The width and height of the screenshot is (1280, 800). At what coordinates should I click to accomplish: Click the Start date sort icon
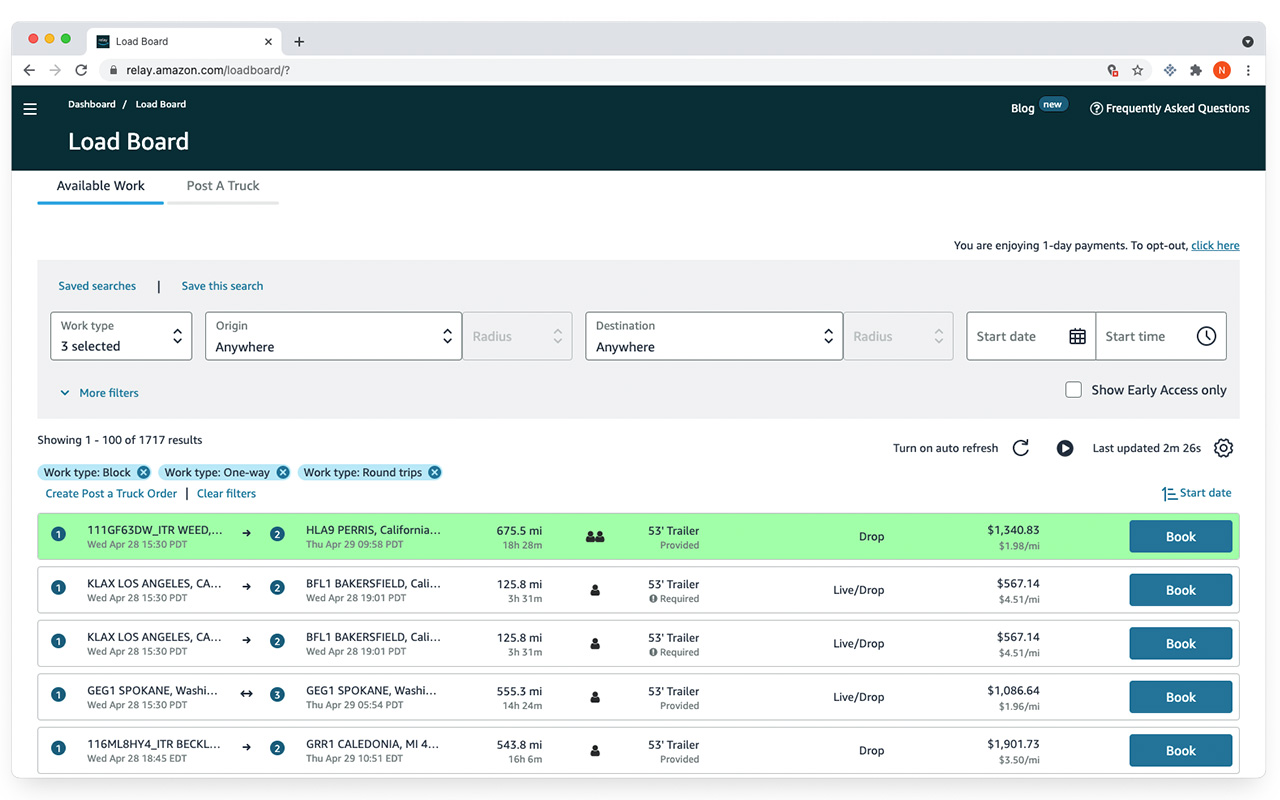[1169, 493]
